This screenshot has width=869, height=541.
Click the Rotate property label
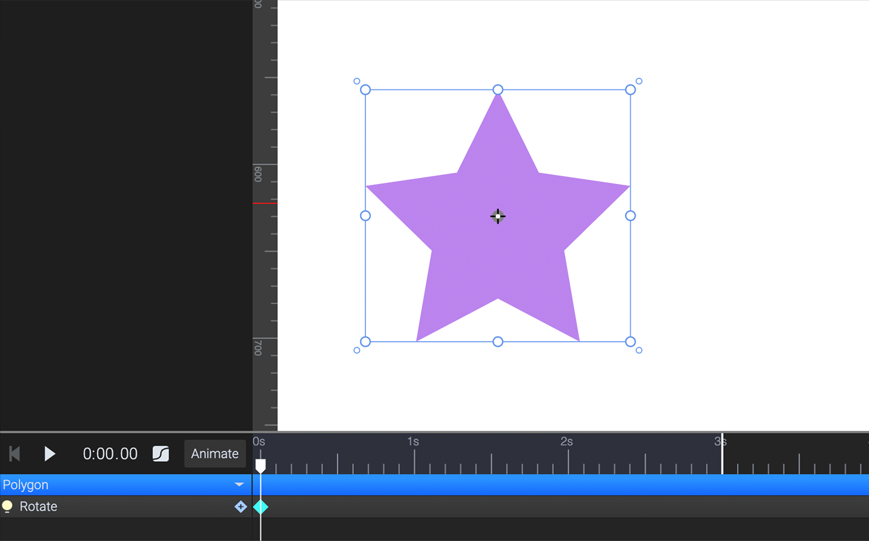(38, 507)
